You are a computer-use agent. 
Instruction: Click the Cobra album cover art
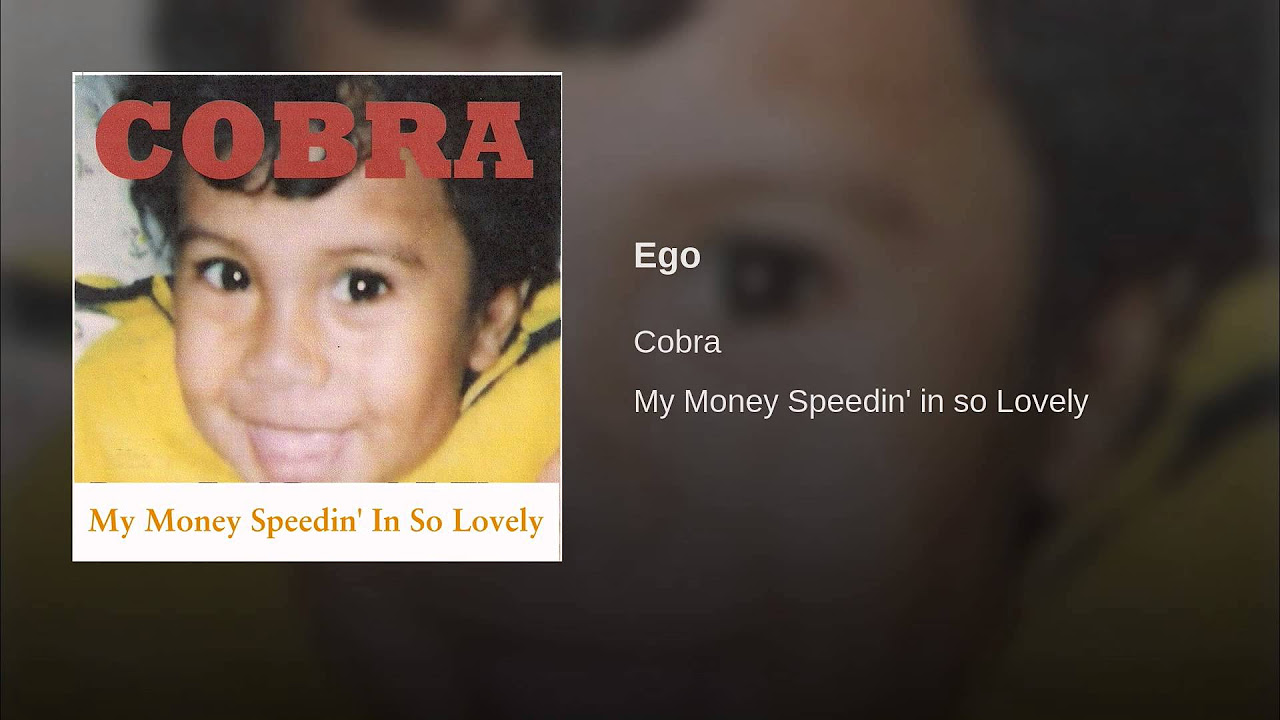[317, 317]
